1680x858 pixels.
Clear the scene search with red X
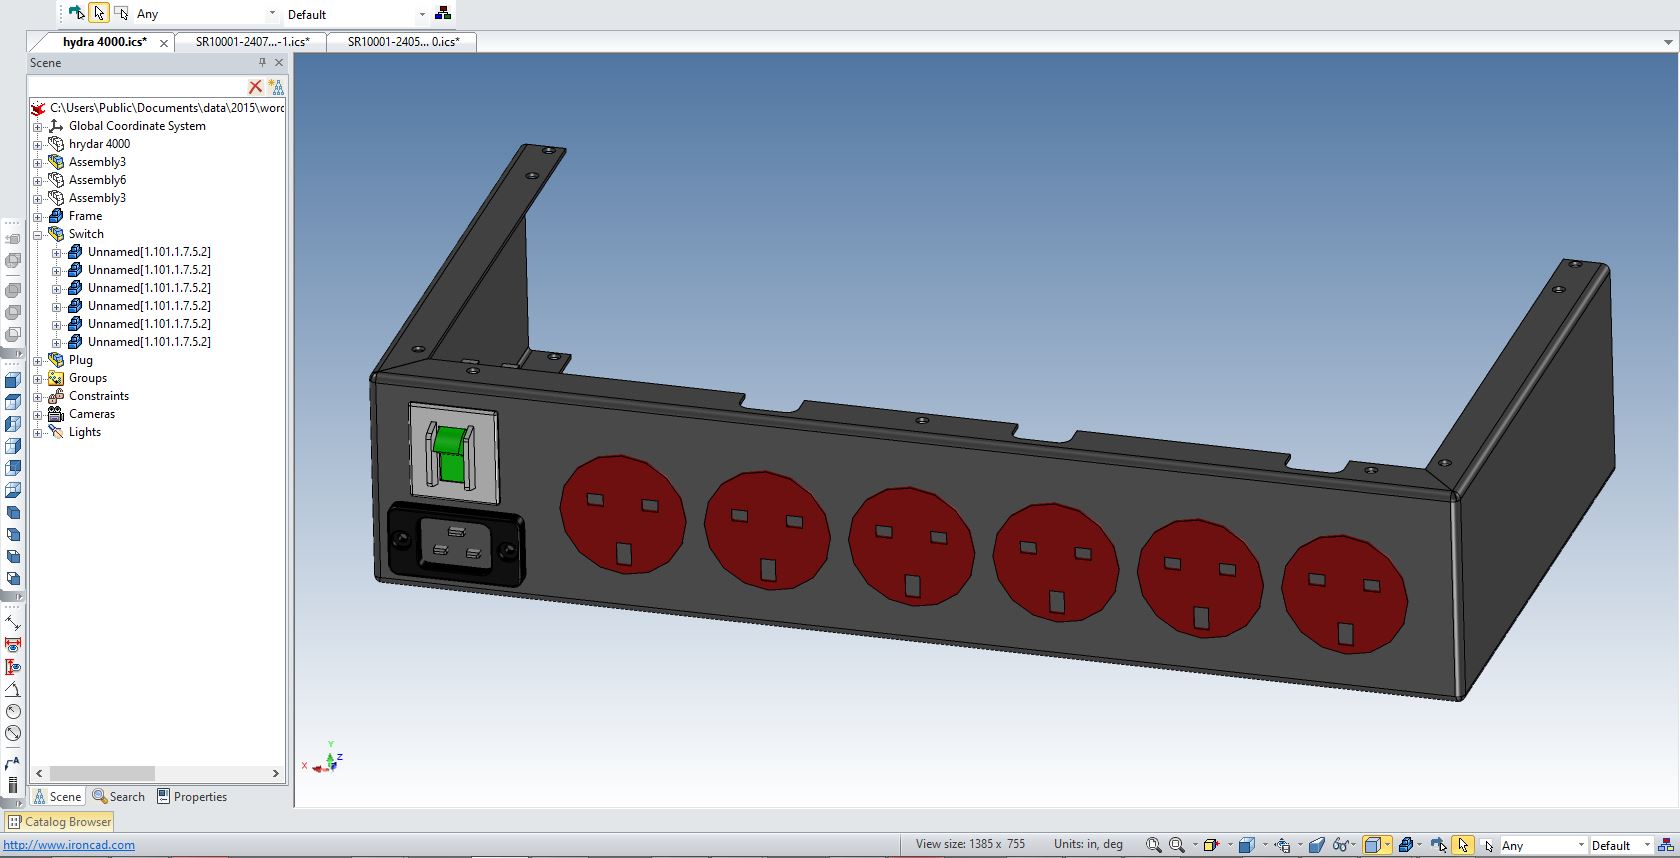point(255,87)
